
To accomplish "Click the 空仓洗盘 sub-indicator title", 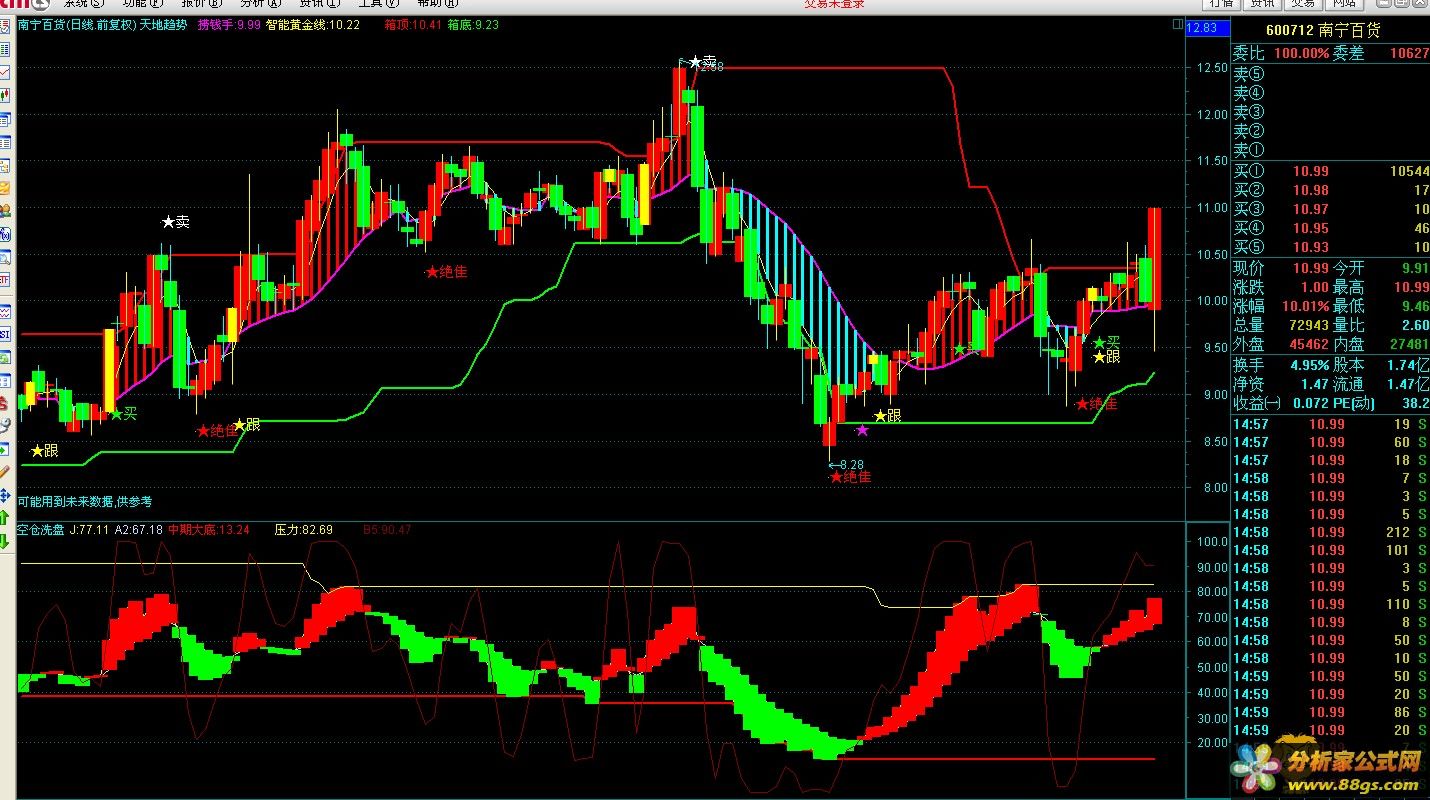I will click(x=39, y=530).
